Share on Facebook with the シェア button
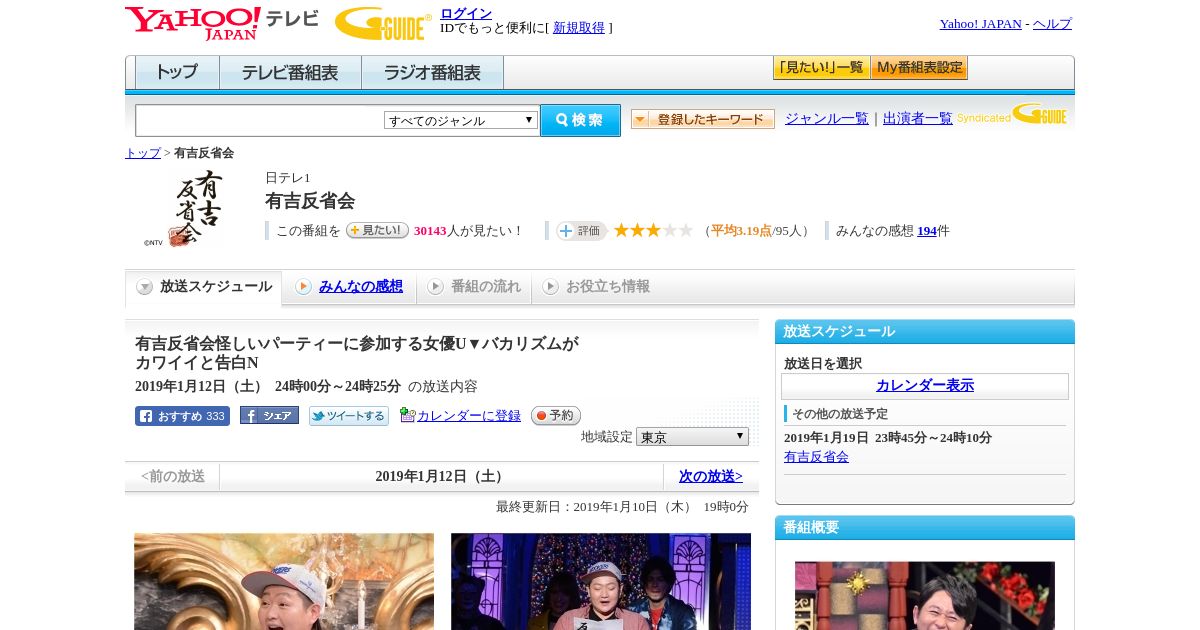1200x630 pixels. (x=269, y=416)
